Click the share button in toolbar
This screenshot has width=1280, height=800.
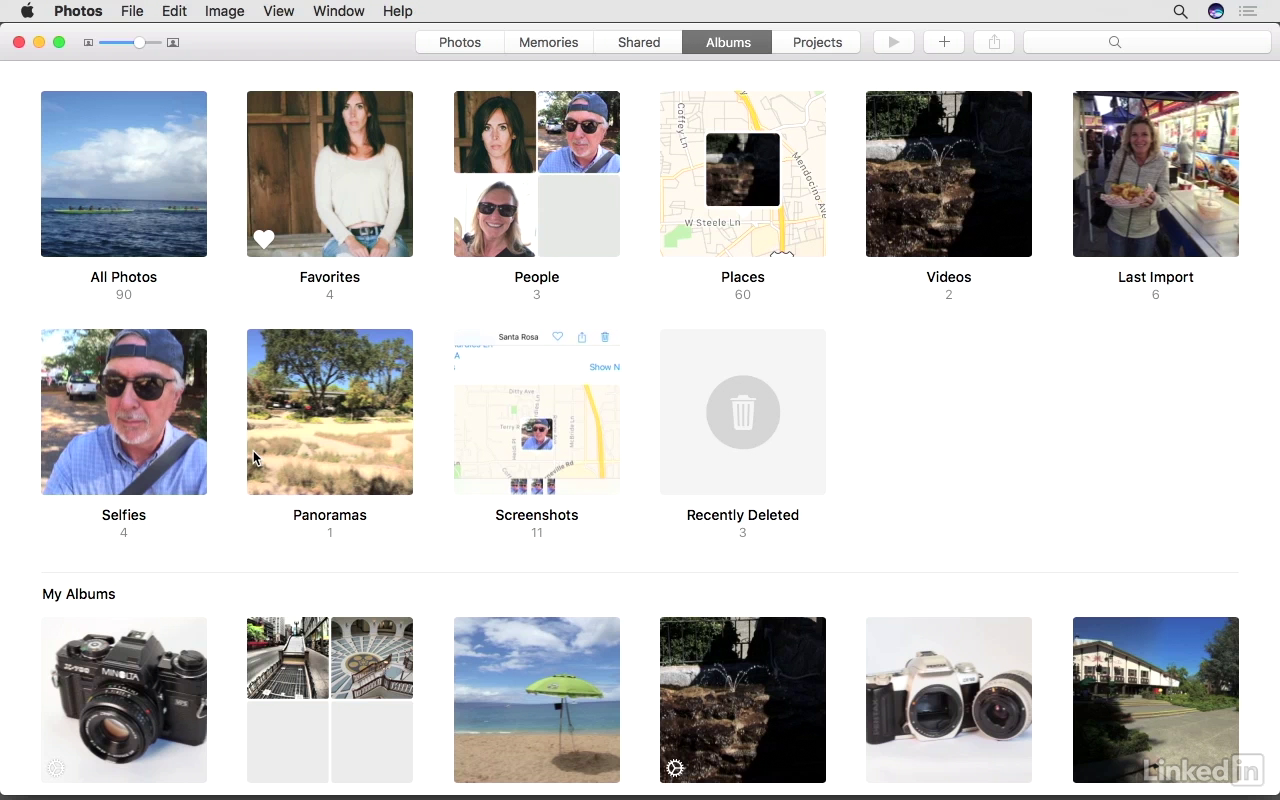994,42
